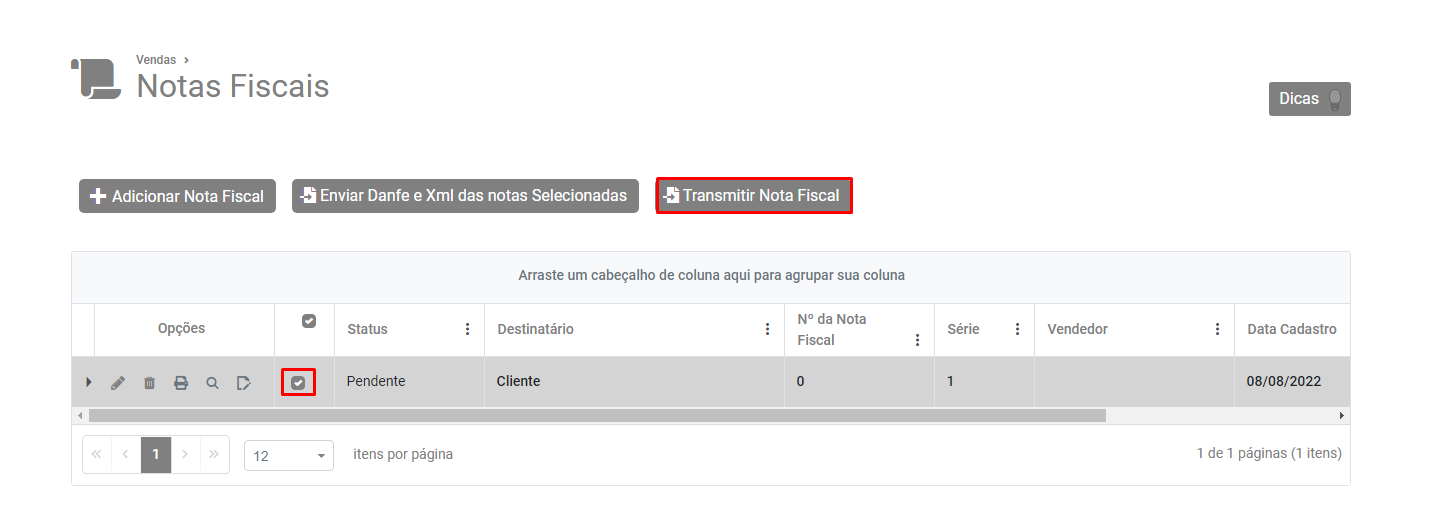
Task: Open the Dicas tips button
Action: tap(1309, 99)
